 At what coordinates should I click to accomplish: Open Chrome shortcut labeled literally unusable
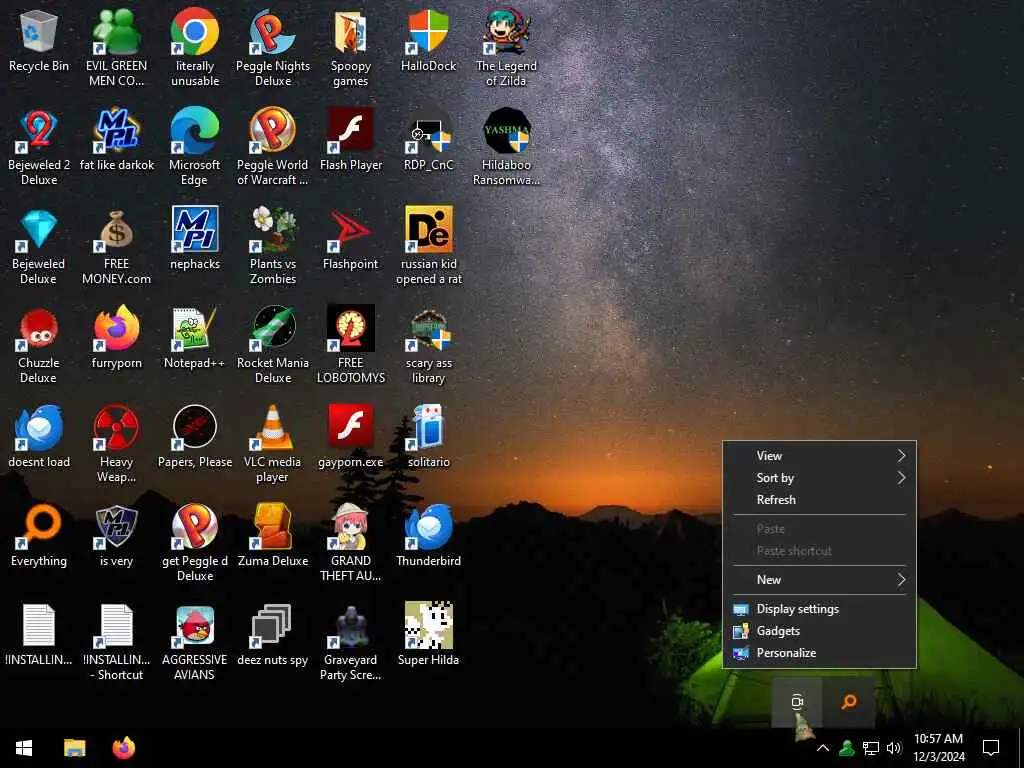pyautogui.click(x=195, y=48)
